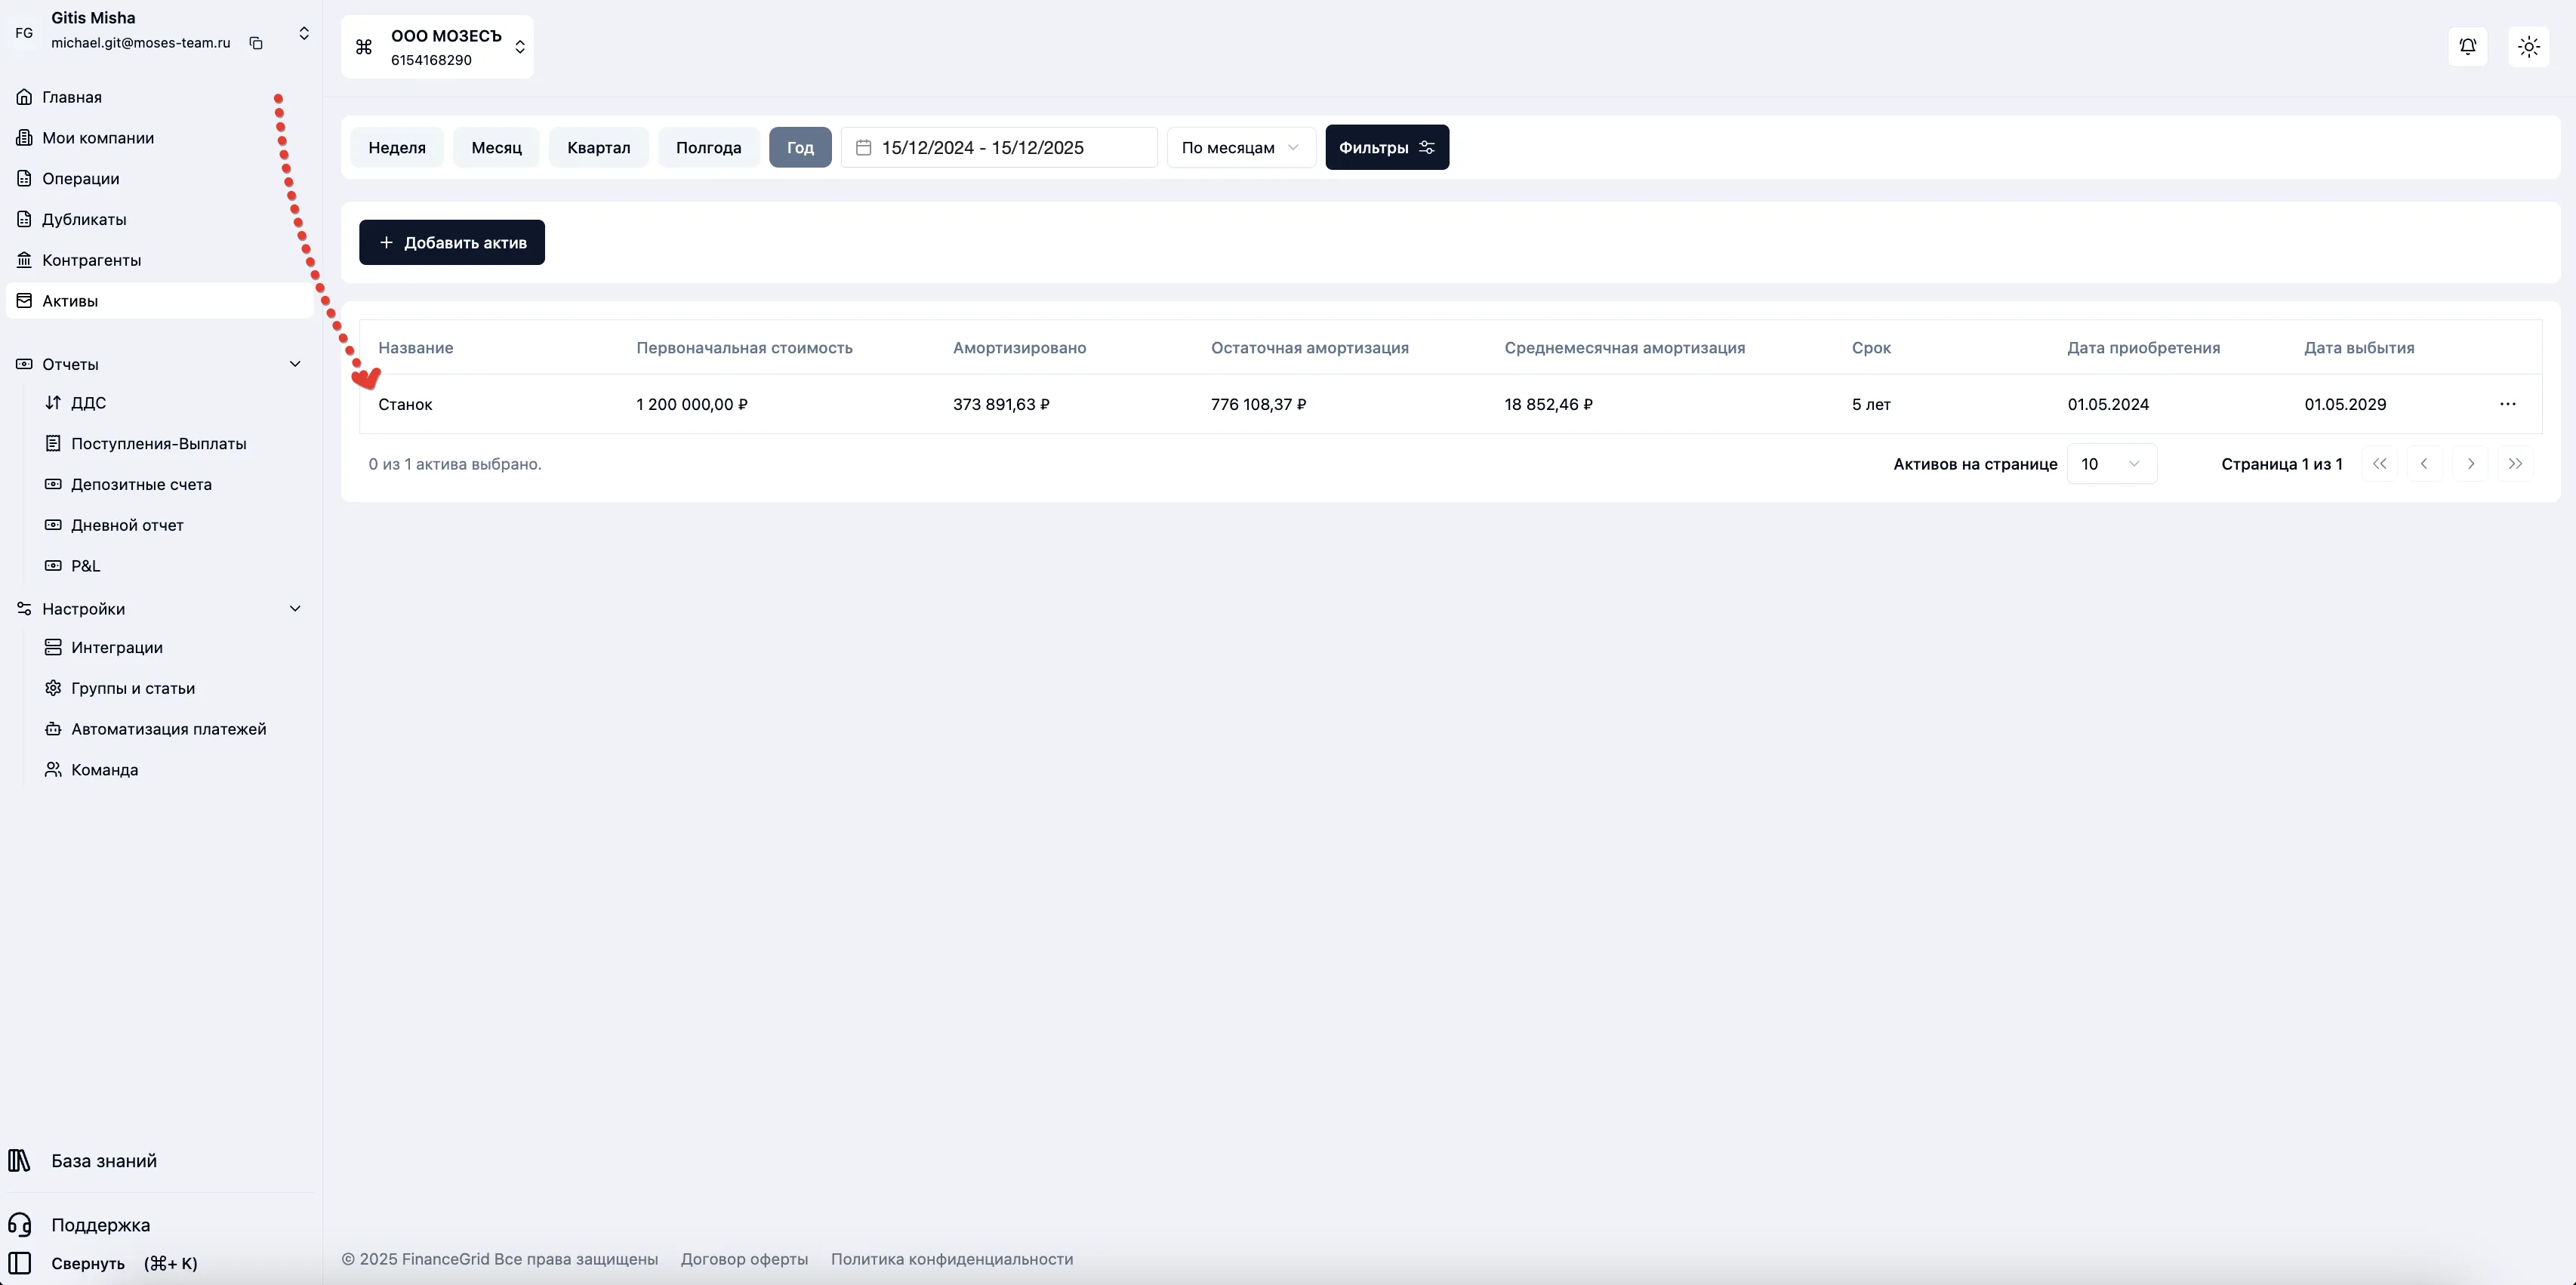Open Активов на странице dropdown showing 10
Image resolution: width=2576 pixels, height=1285 pixels.
pyautogui.click(x=2111, y=464)
